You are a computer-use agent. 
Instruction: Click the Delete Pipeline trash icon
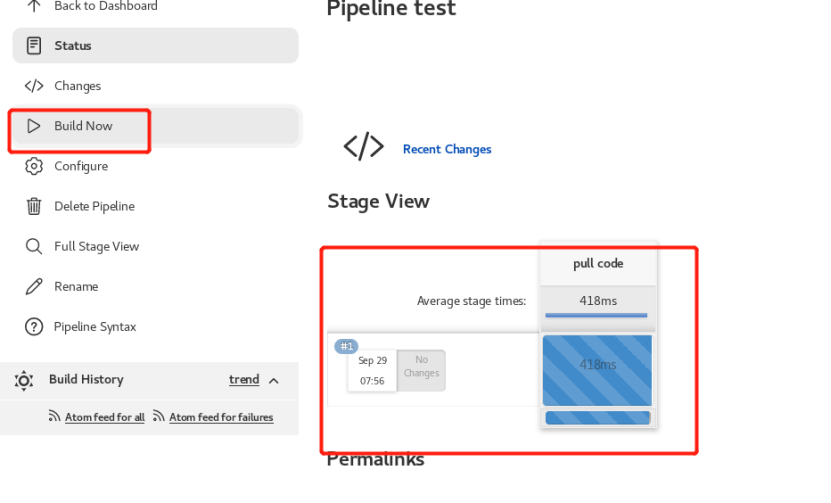tap(34, 206)
